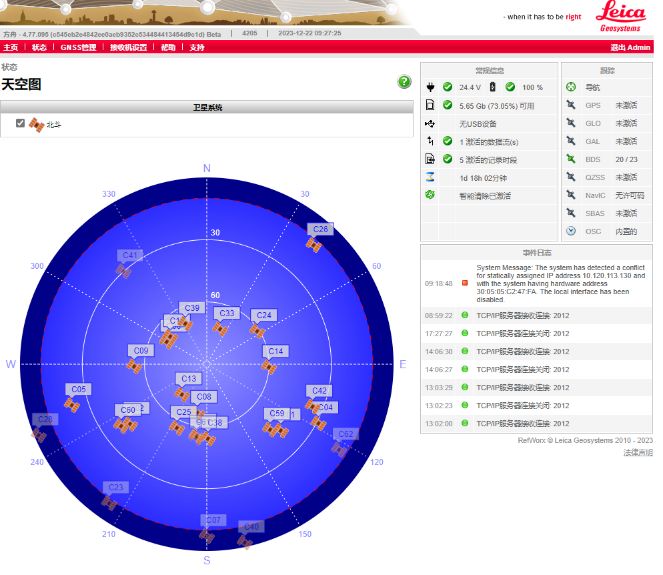The image size is (663, 575).
Task: Click the data stream arrows icon
Action: tap(430, 141)
